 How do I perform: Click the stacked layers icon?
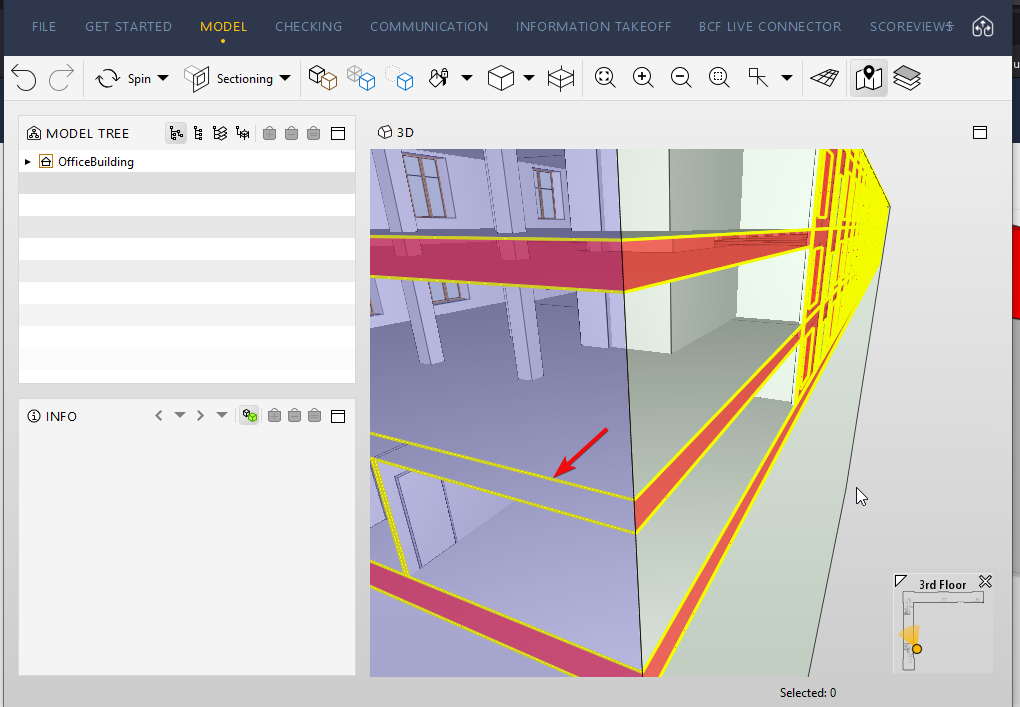pyautogui.click(x=907, y=78)
